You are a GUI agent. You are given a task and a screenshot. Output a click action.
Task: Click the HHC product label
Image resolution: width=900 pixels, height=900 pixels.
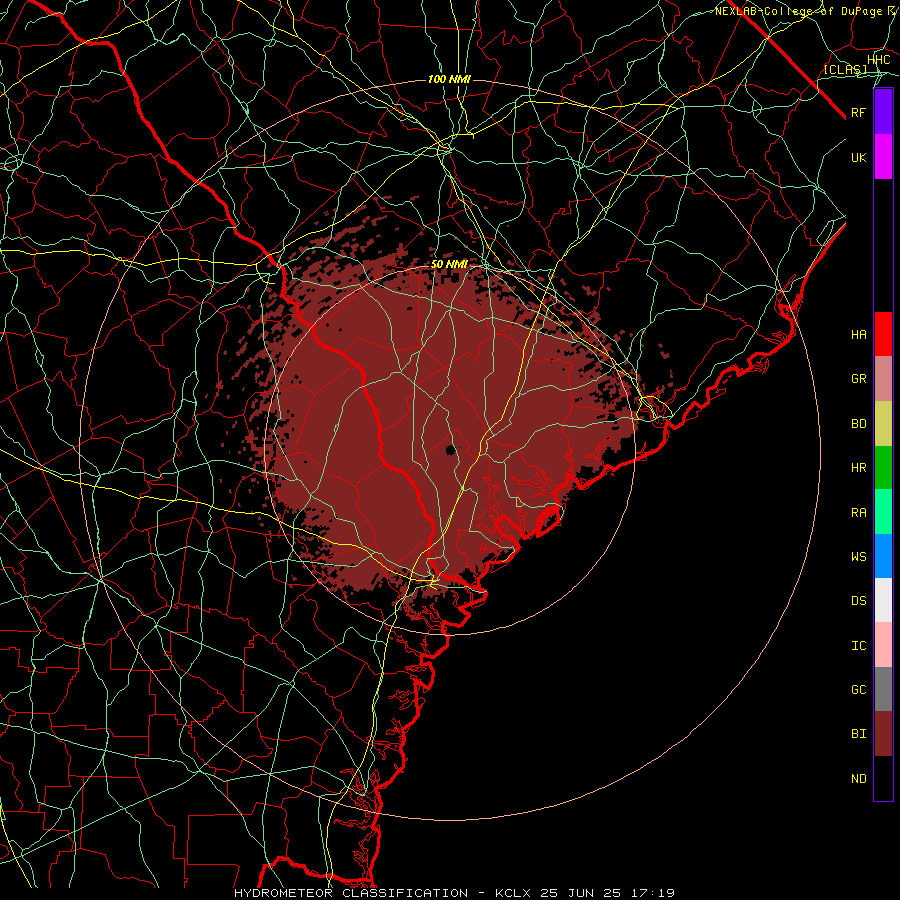pyautogui.click(x=878, y=60)
